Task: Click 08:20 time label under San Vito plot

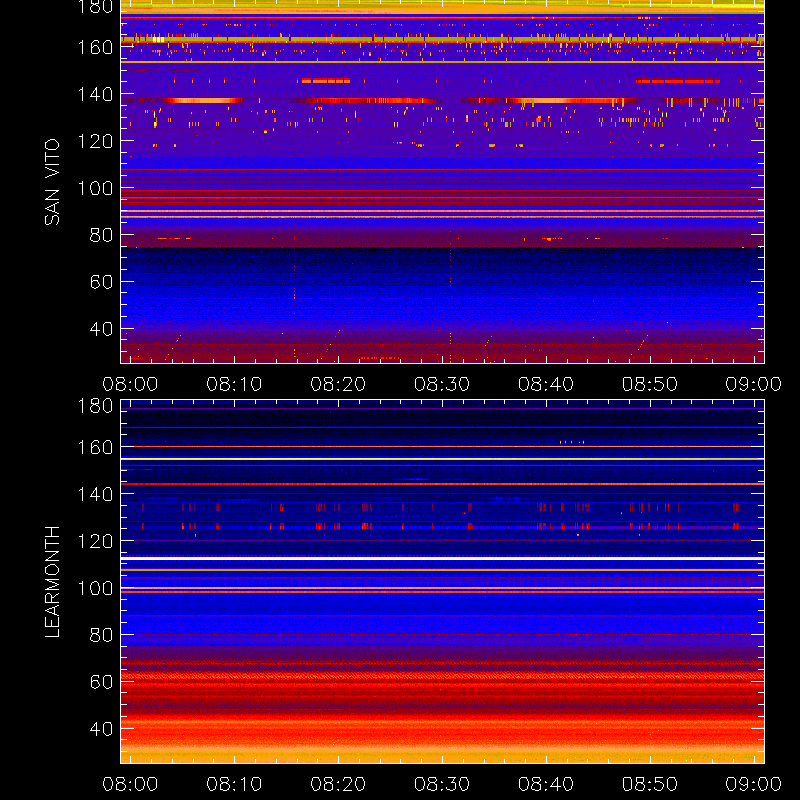Action: pos(338,384)
